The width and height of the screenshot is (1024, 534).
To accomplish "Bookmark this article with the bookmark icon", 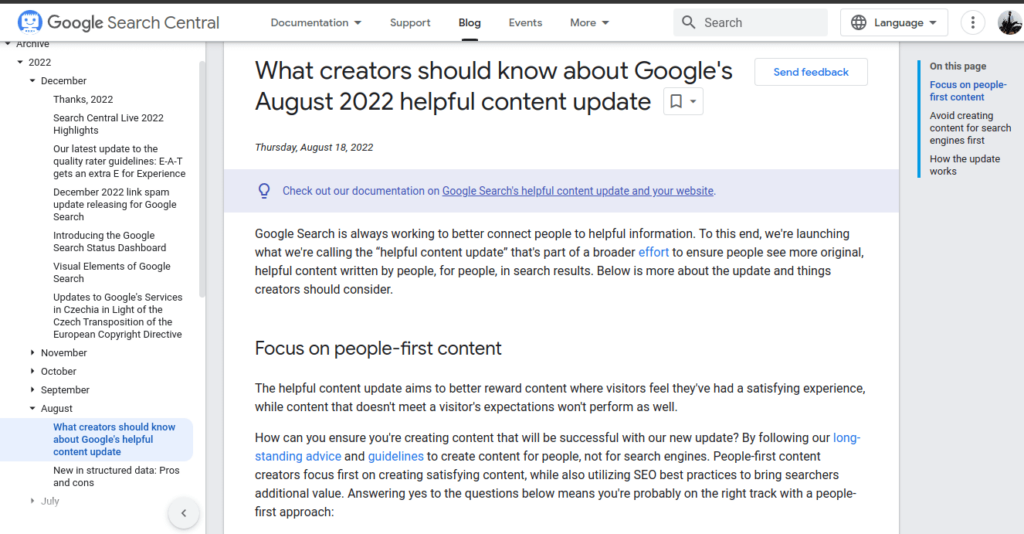I will click(676, 101).
